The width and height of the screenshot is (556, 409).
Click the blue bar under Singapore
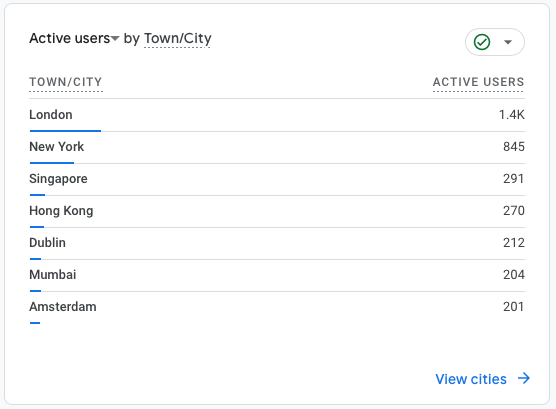pos(37,195)
